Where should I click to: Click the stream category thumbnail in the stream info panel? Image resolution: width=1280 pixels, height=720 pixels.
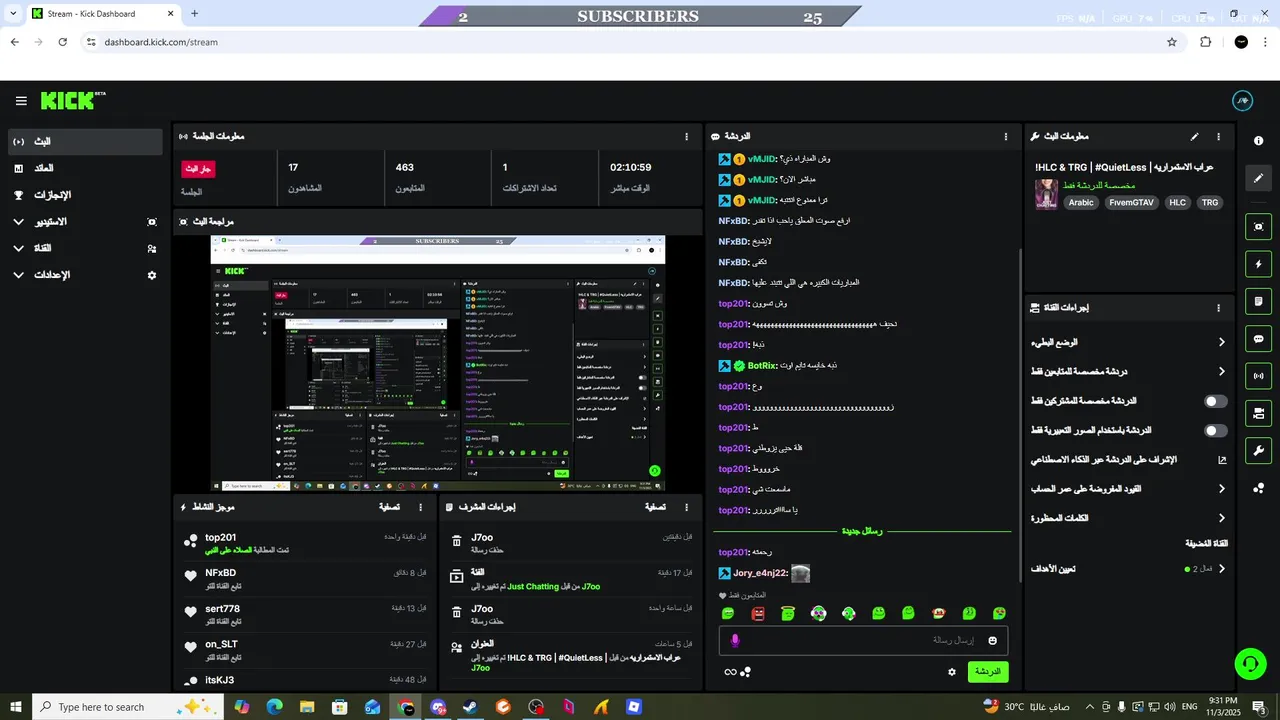point(1046,194)
